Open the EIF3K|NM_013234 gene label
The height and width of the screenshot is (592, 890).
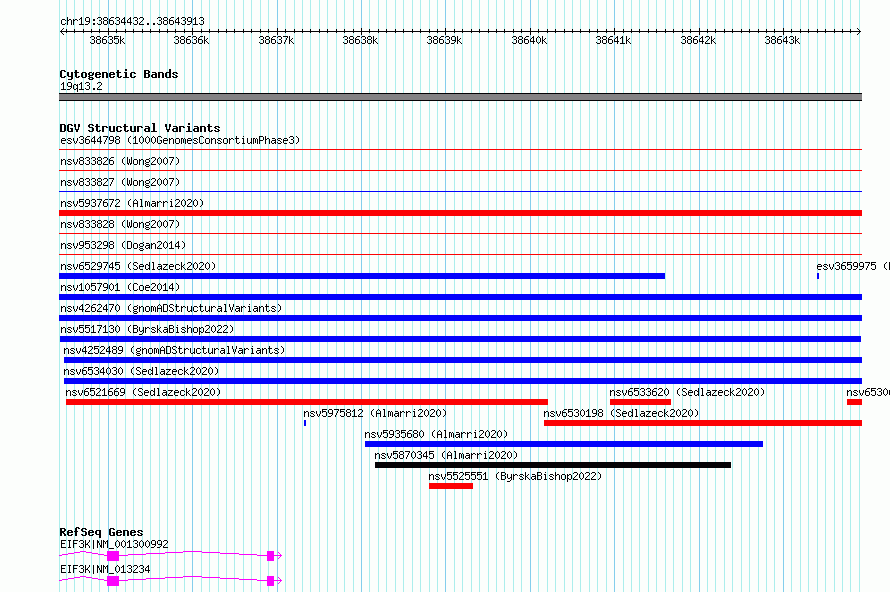(105, 569)
